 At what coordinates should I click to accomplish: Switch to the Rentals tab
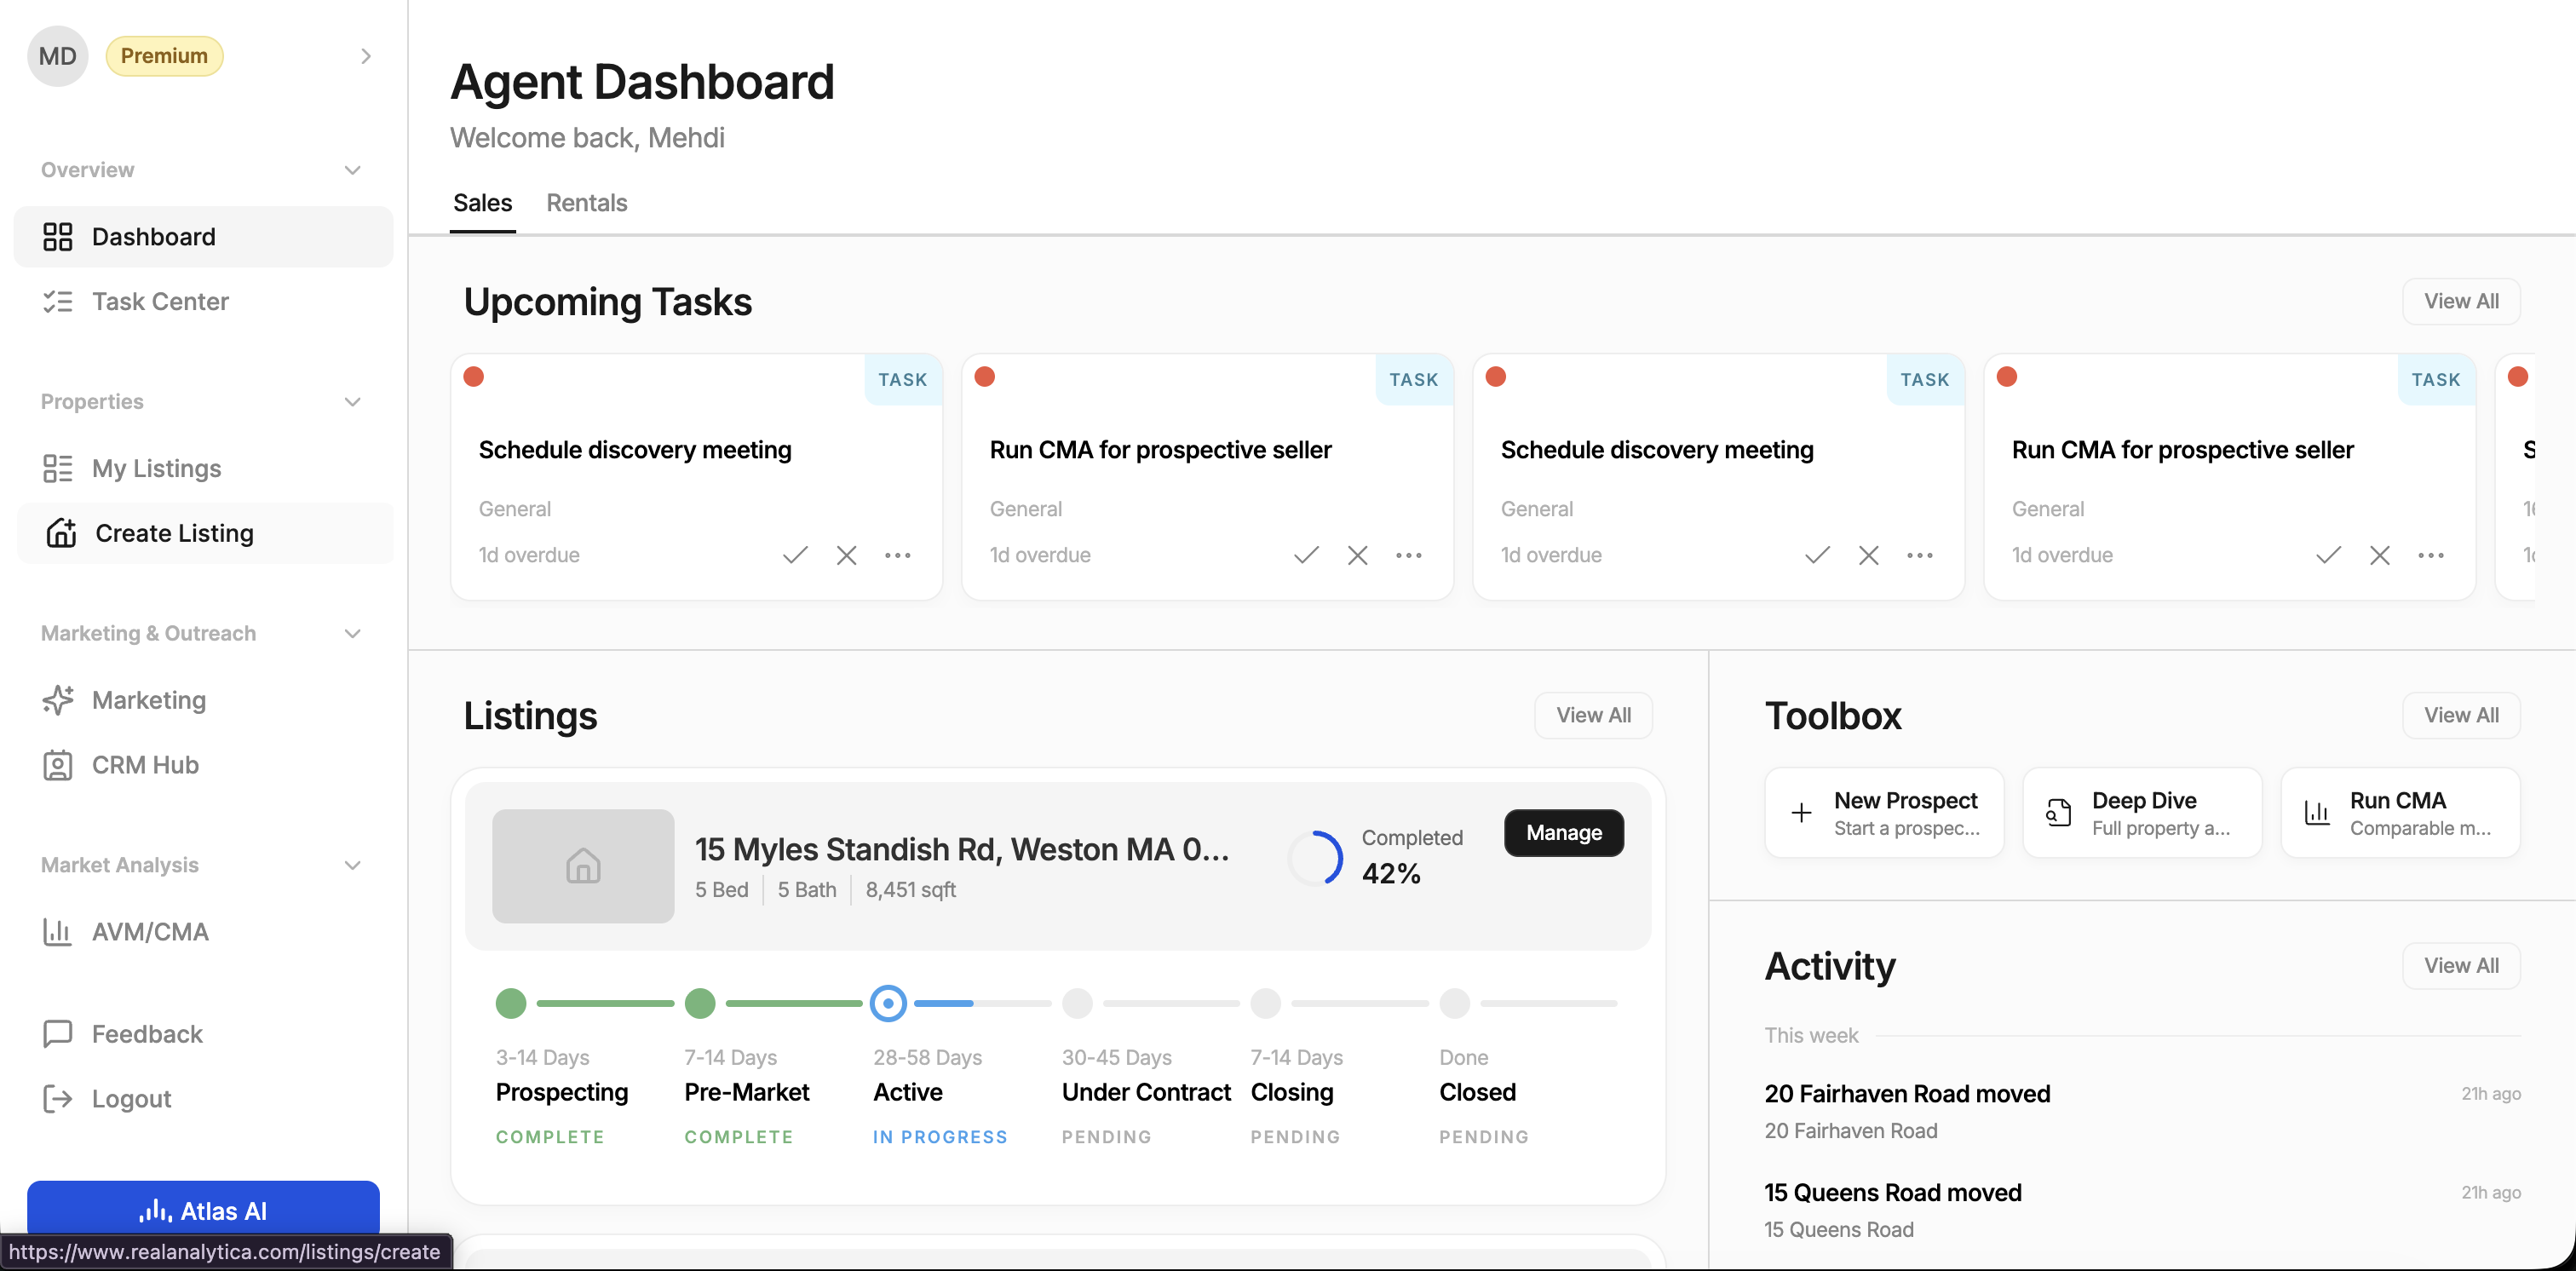click(586, 203)
